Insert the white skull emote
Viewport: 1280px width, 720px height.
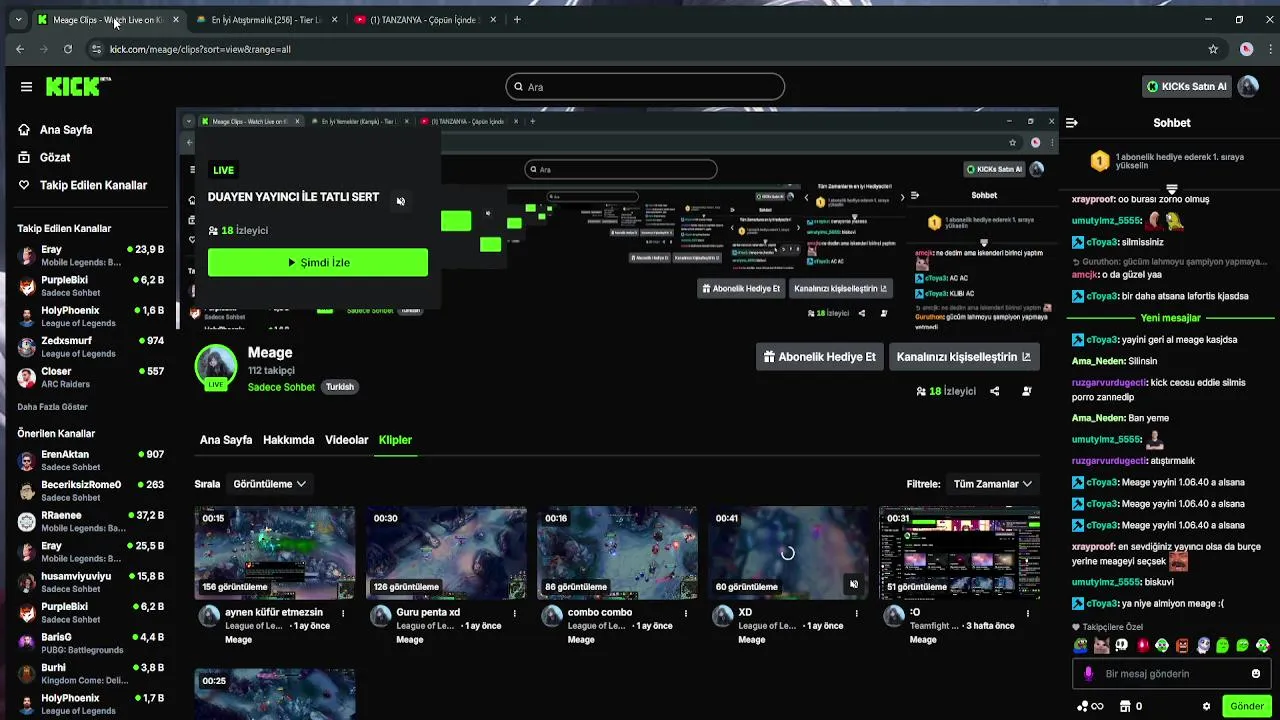point(1121,646)
